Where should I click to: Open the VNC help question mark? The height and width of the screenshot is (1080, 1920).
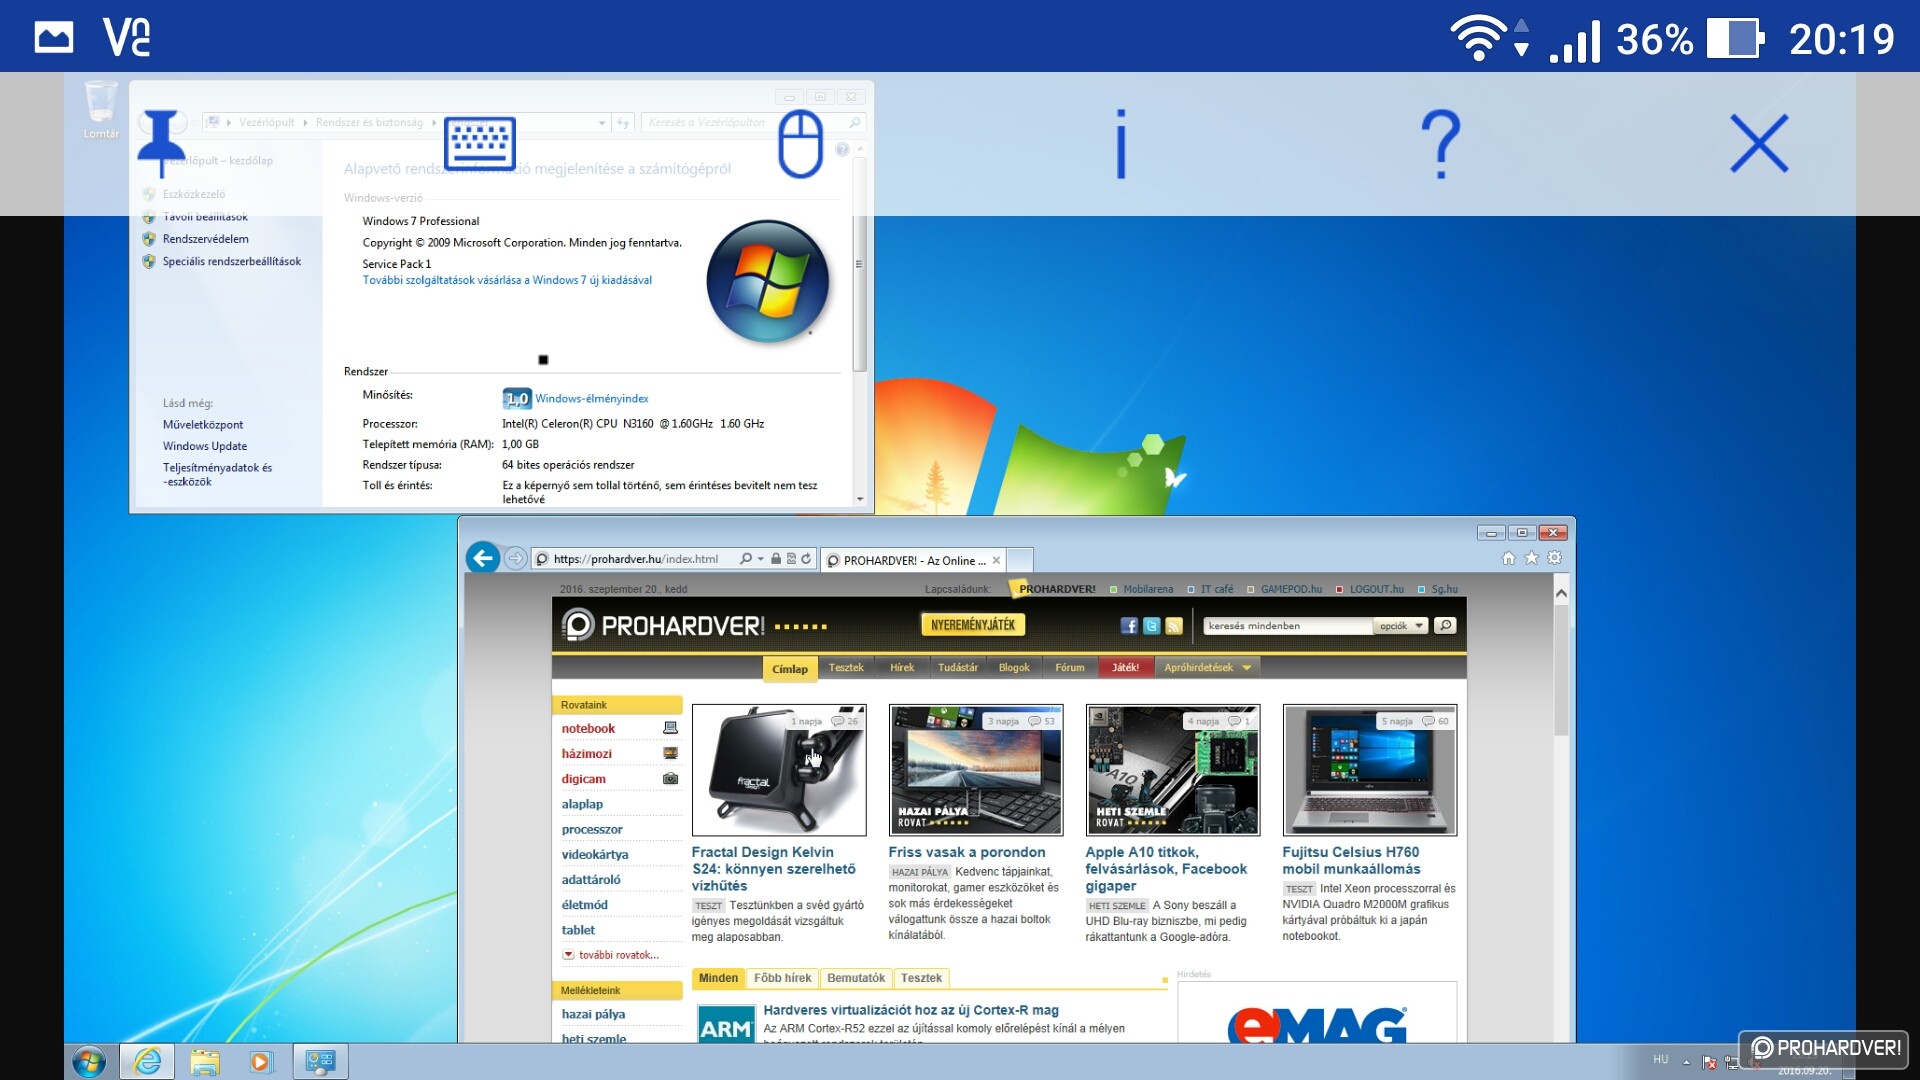tap(1440, 143)
